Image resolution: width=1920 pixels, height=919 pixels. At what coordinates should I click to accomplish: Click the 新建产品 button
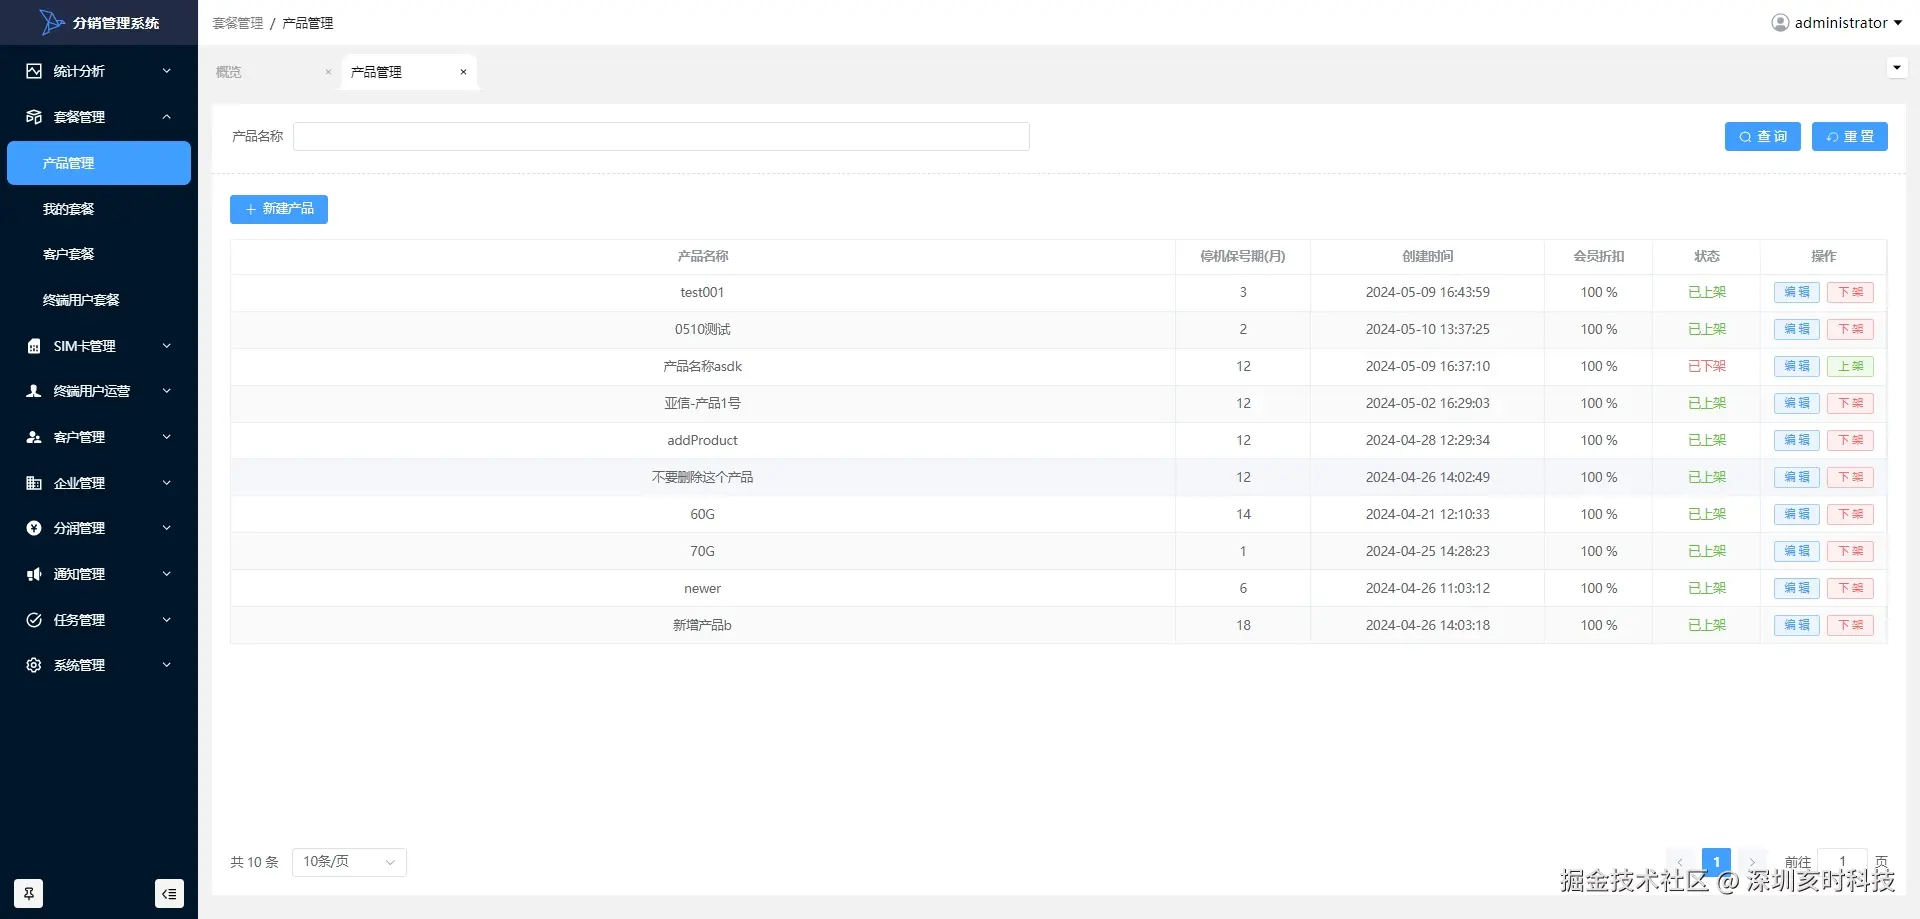279,209
